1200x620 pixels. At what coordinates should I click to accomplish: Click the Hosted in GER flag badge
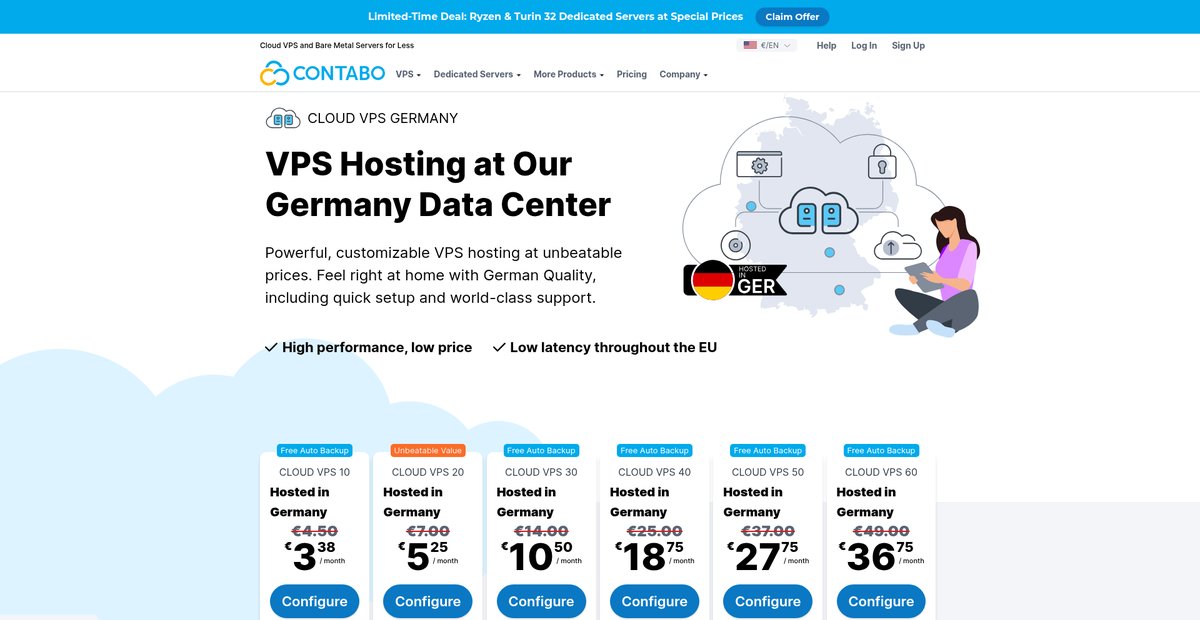[x=735, y=280]
